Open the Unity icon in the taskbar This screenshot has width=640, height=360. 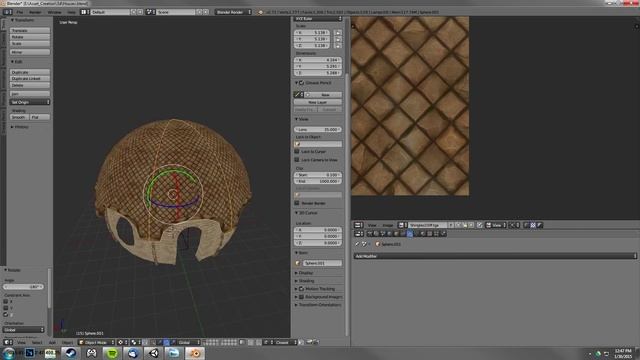[x=153, y=353]
